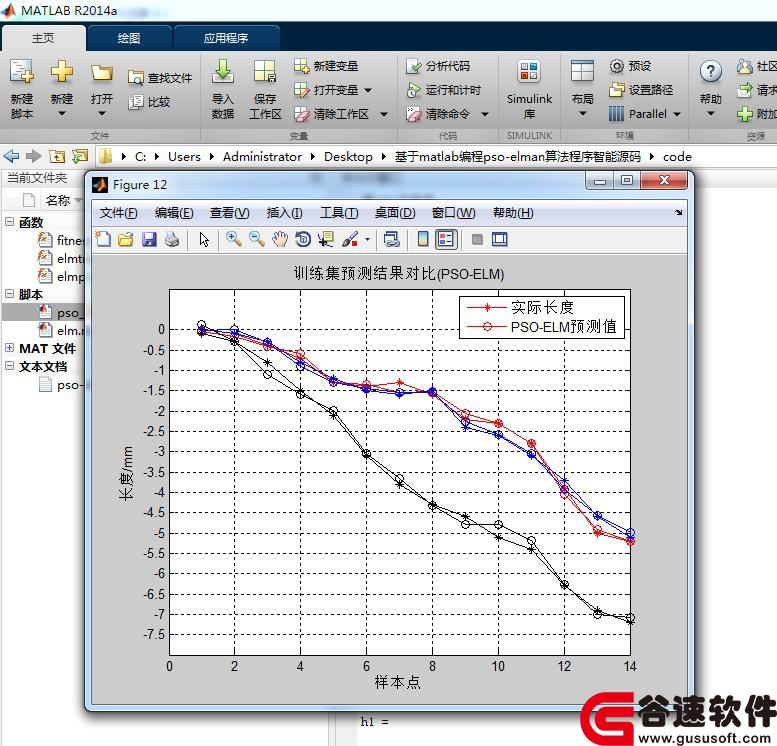Click the back arrow in the address bar
The image size is (777, 746).
click(x=11, y=157)
